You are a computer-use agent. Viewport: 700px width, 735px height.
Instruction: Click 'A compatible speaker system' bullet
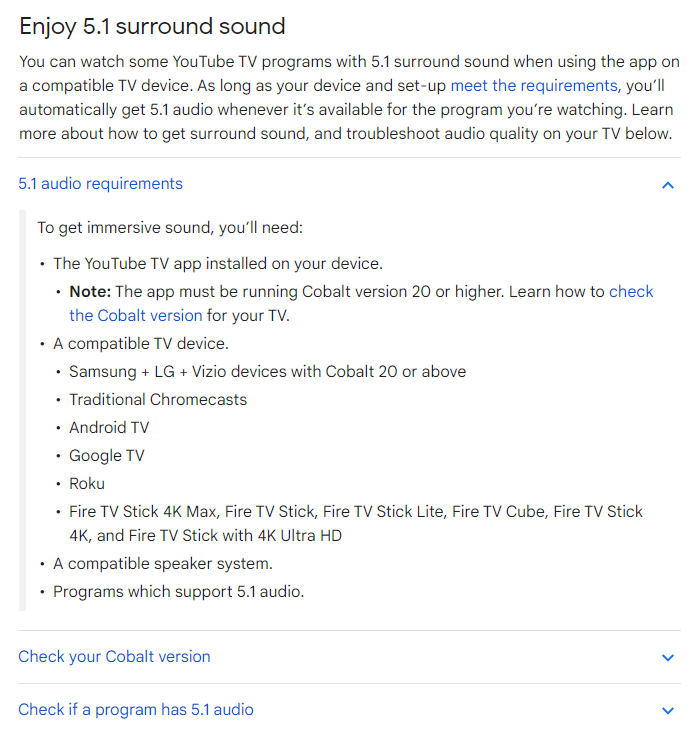[x=163, y=563]
